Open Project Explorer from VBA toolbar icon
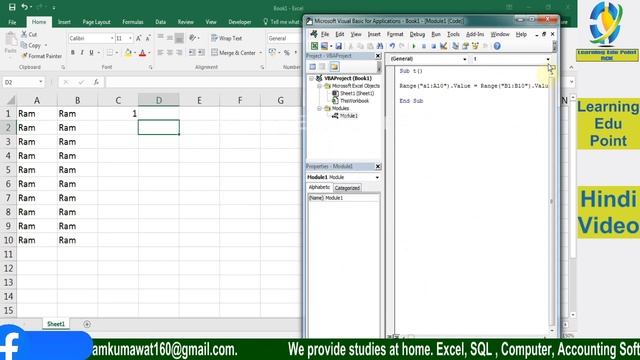The height and width of the screenshot is (360, 640). click(x=456, y=46)
